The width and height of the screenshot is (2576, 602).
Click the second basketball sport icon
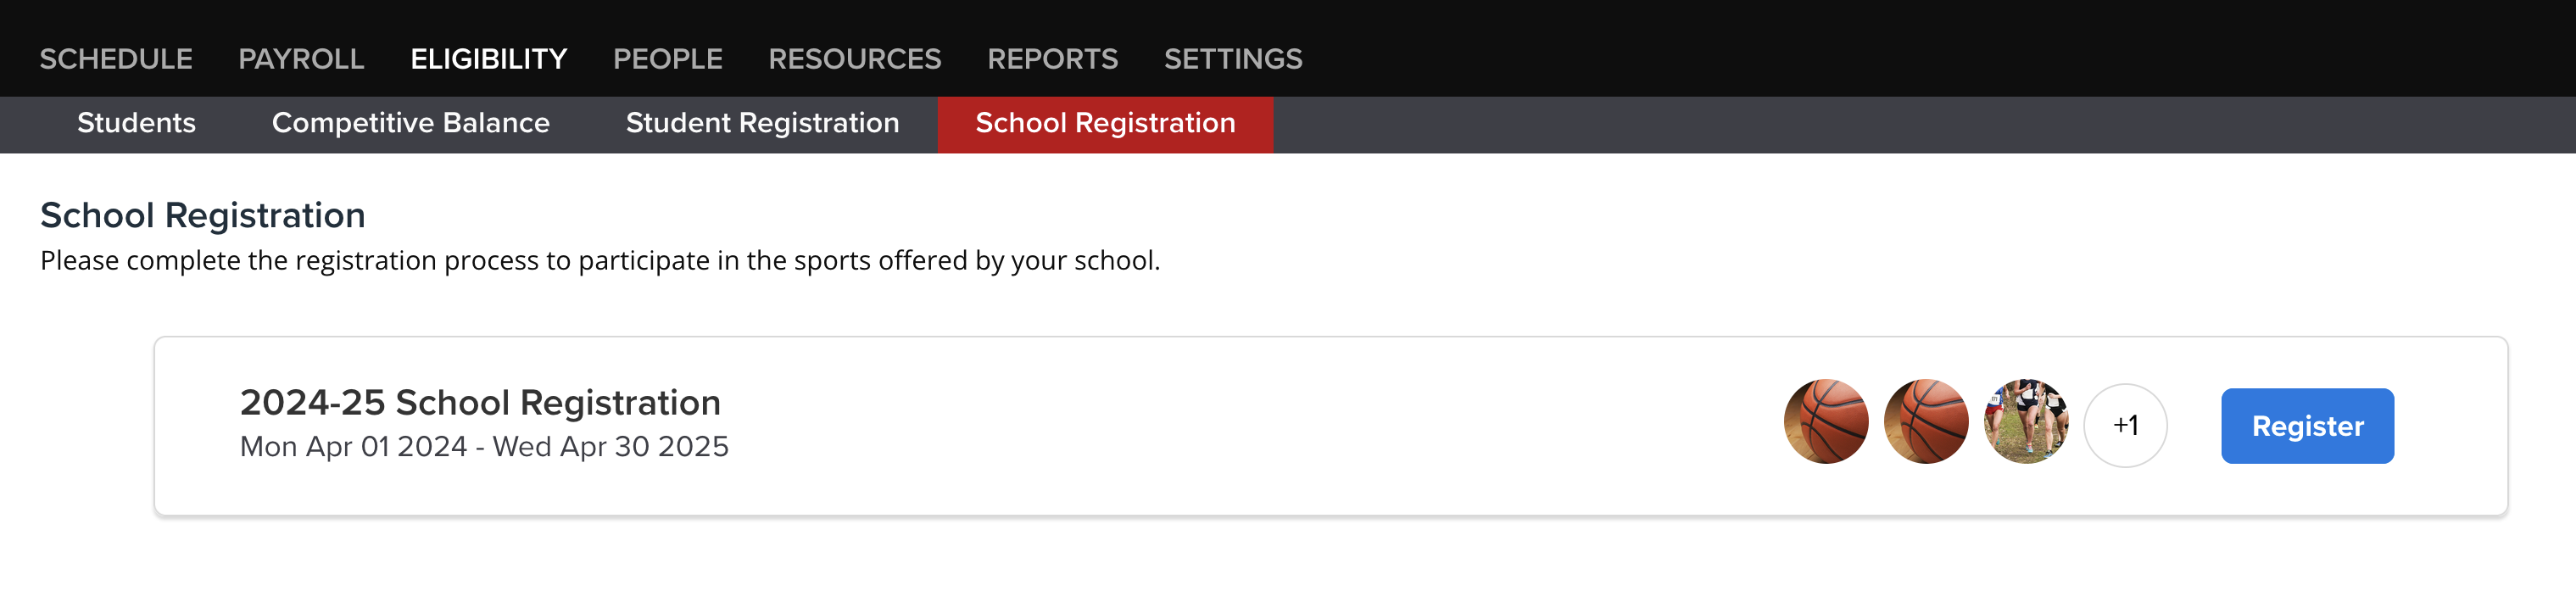tap(1926, 421)
